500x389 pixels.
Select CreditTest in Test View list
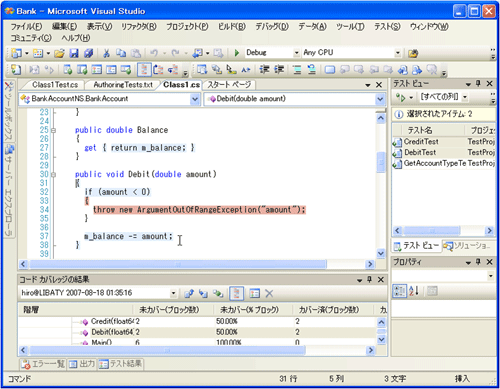tap(443, 142)
